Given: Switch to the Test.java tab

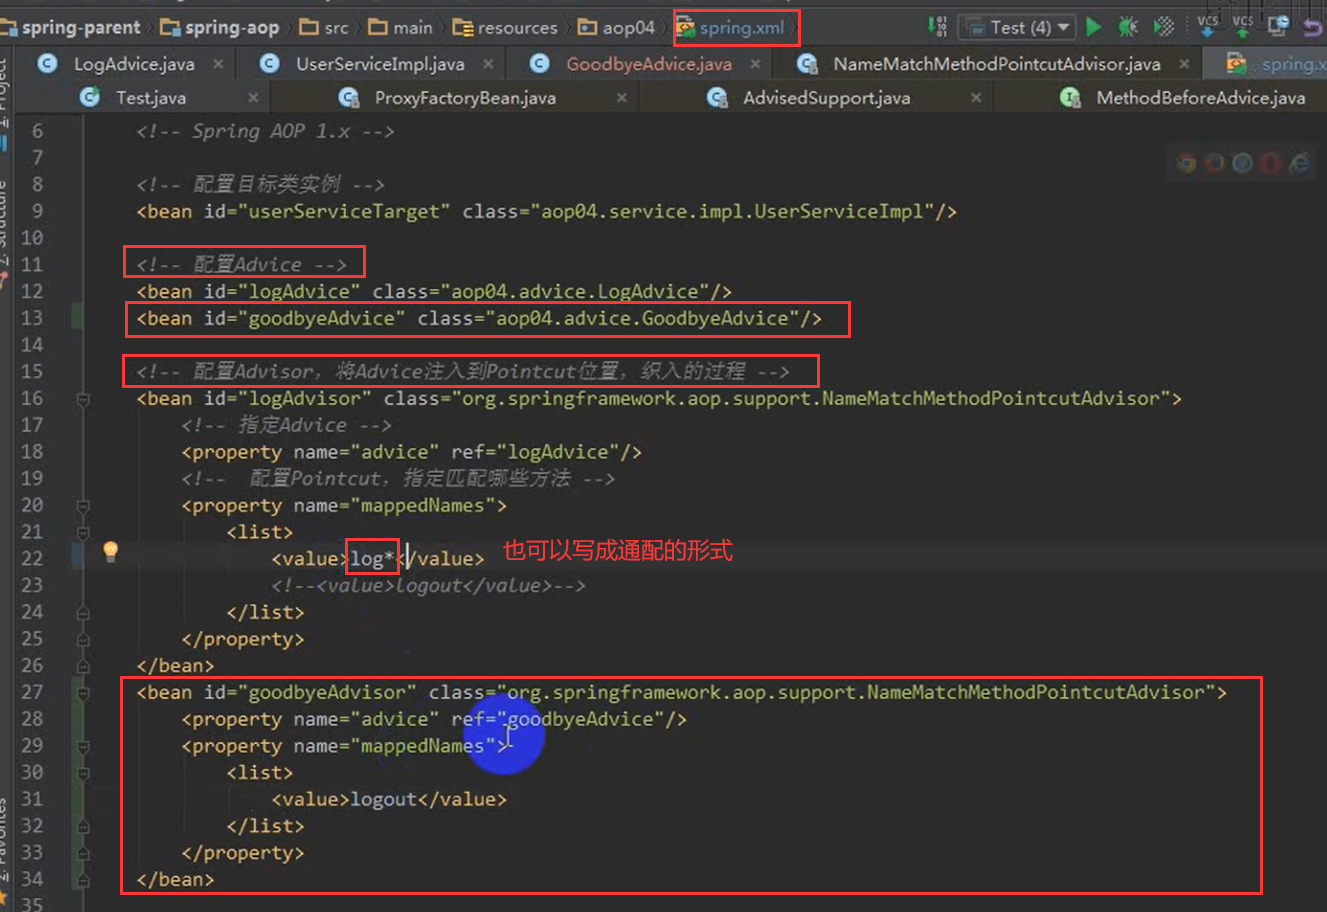Looking at the screenshot, I should pyautogui.click(x=150, y=98).
